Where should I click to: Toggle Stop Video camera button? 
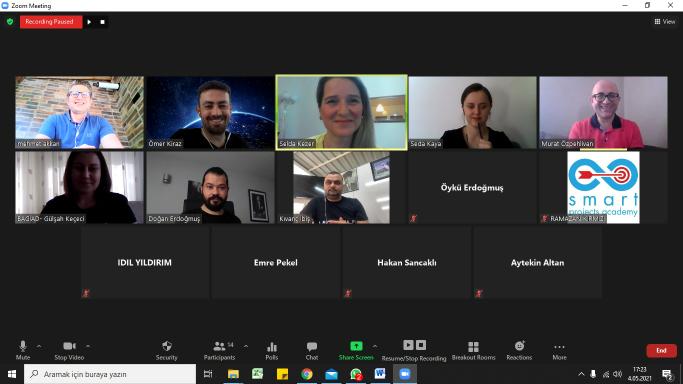[69, 350]
